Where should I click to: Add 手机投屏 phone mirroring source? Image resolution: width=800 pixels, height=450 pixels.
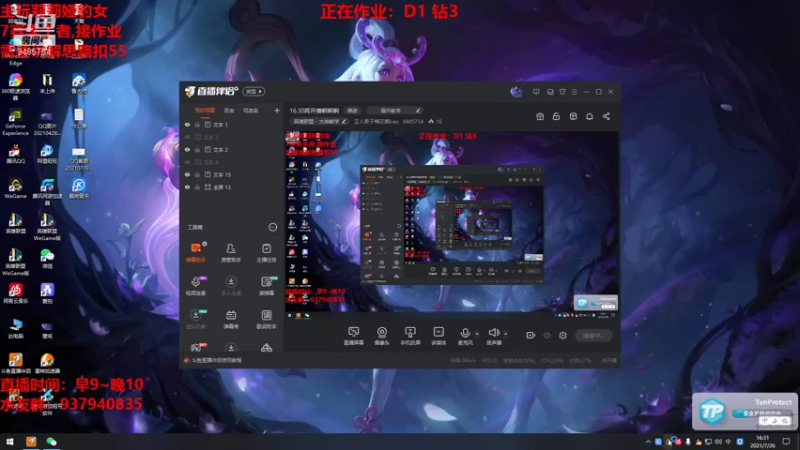pyautogui.click(x=410, y=336)
